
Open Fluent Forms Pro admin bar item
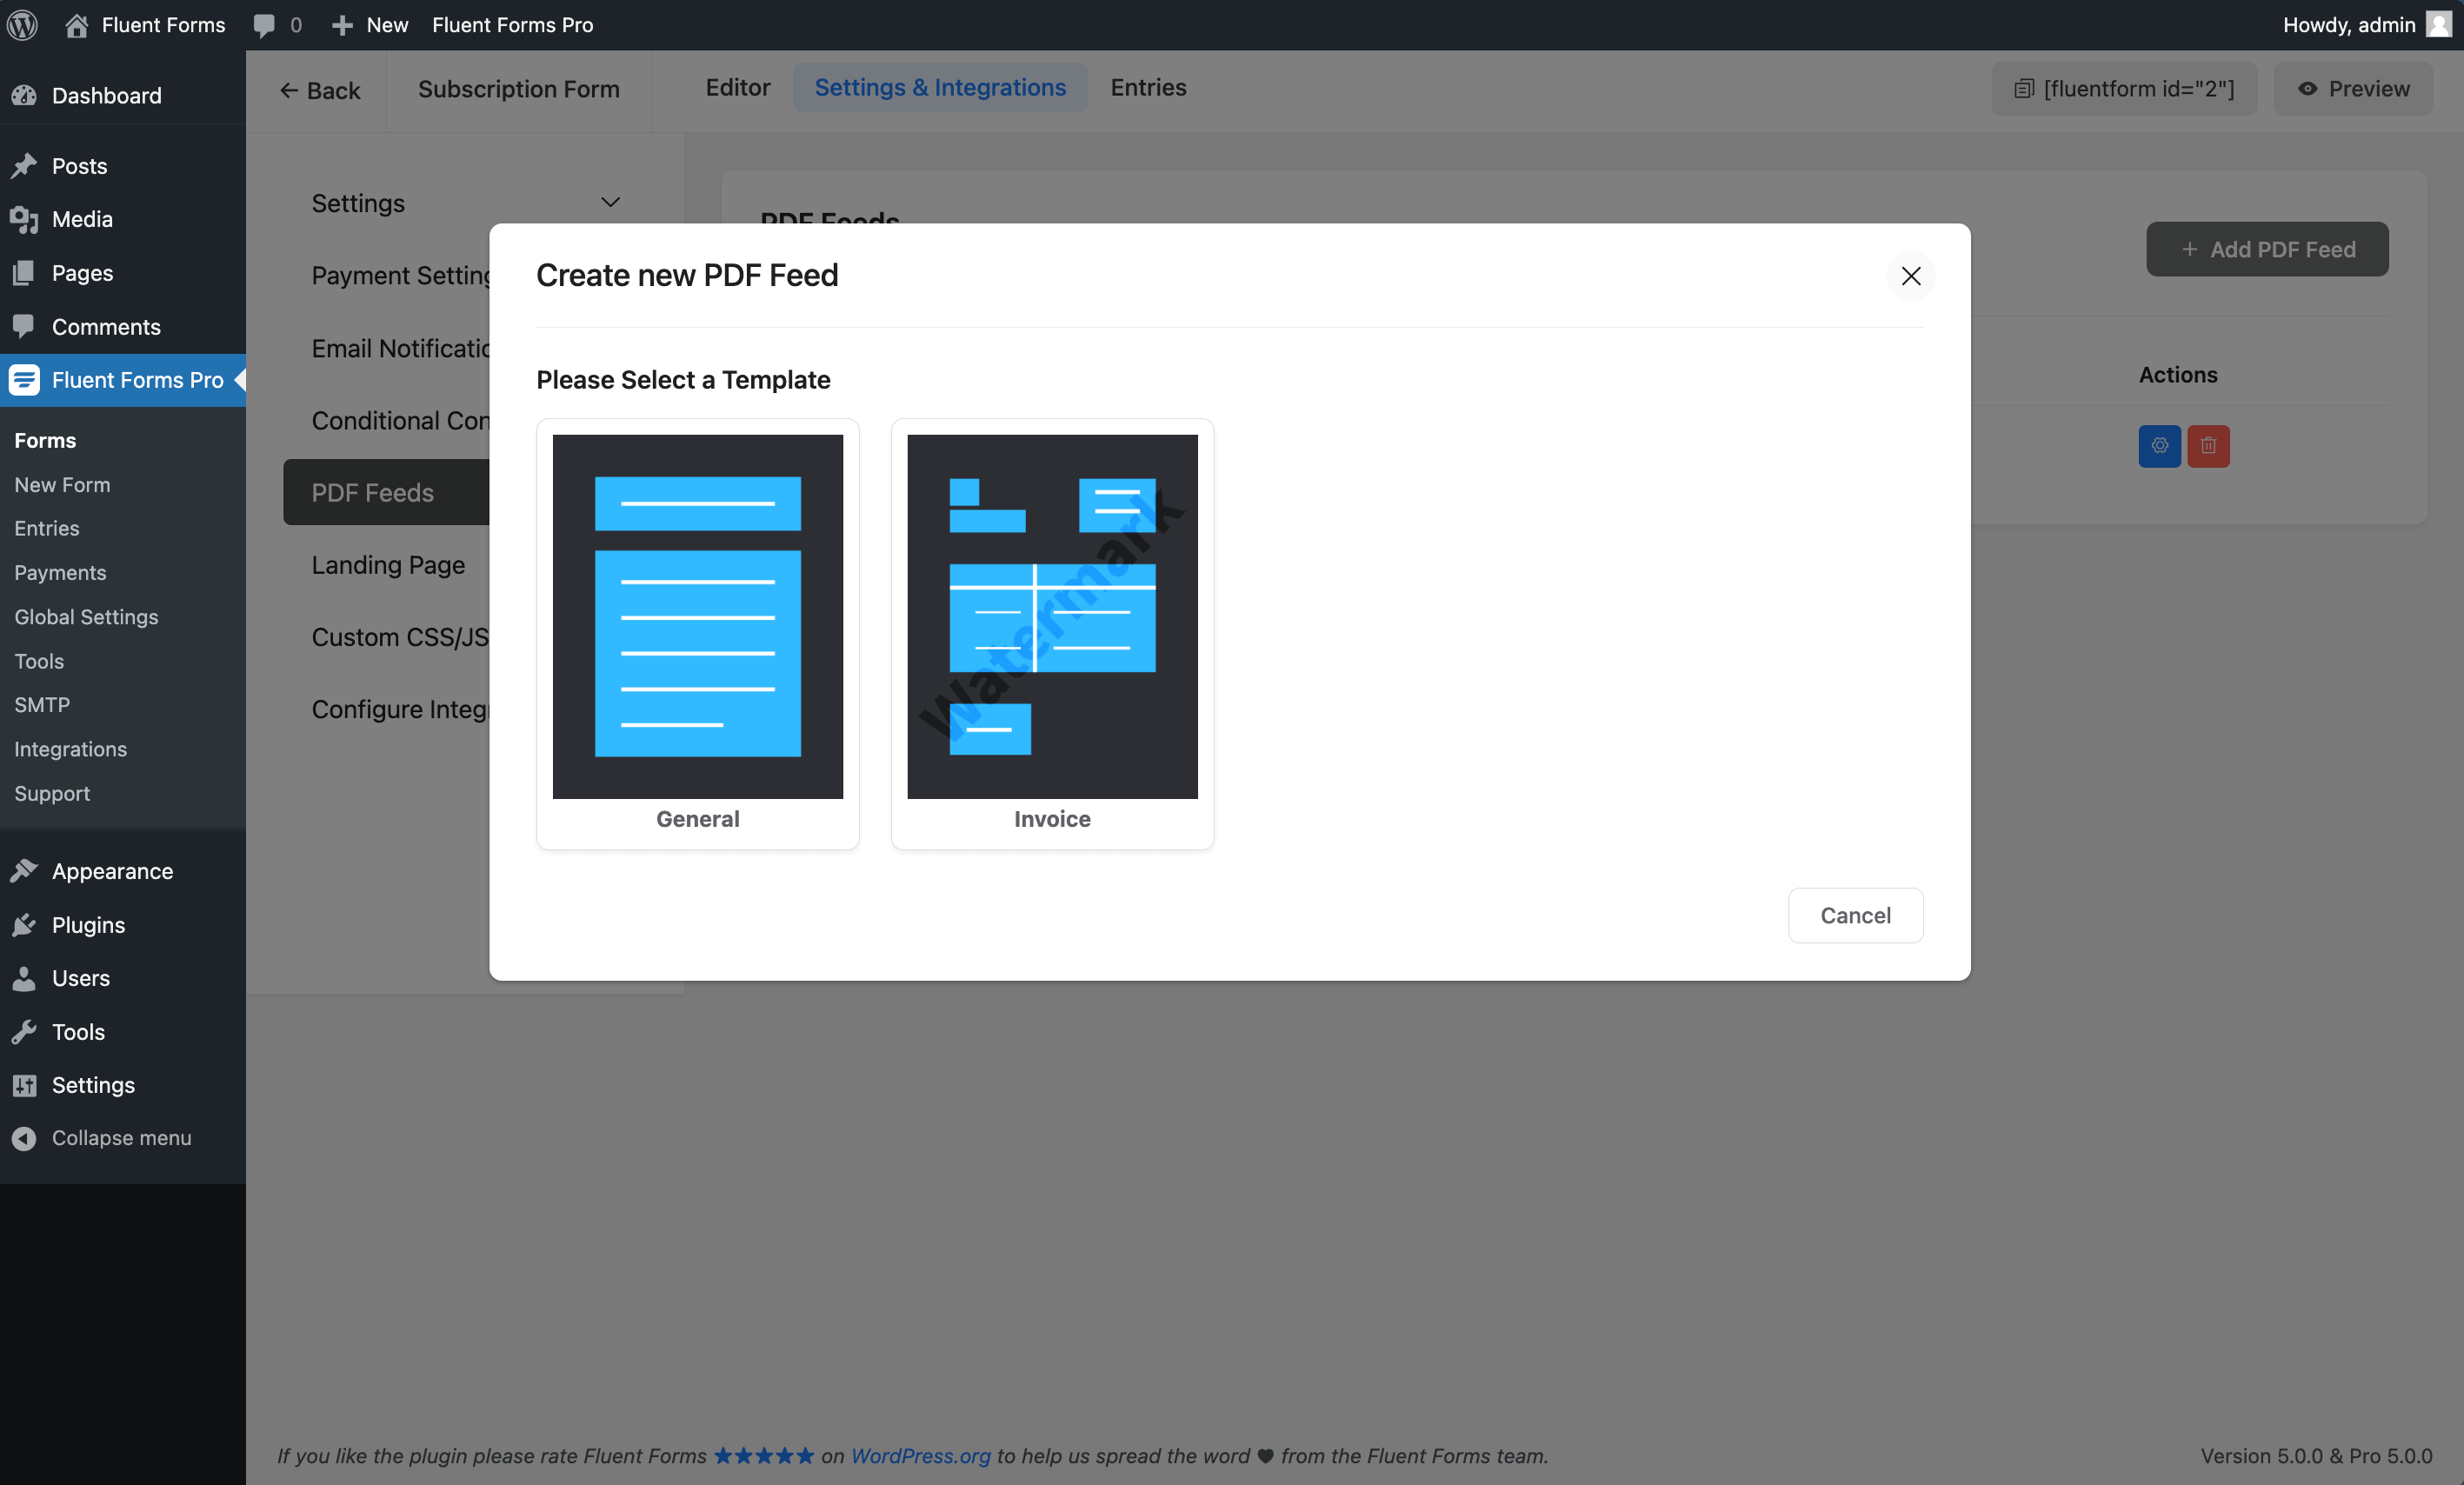512,25
